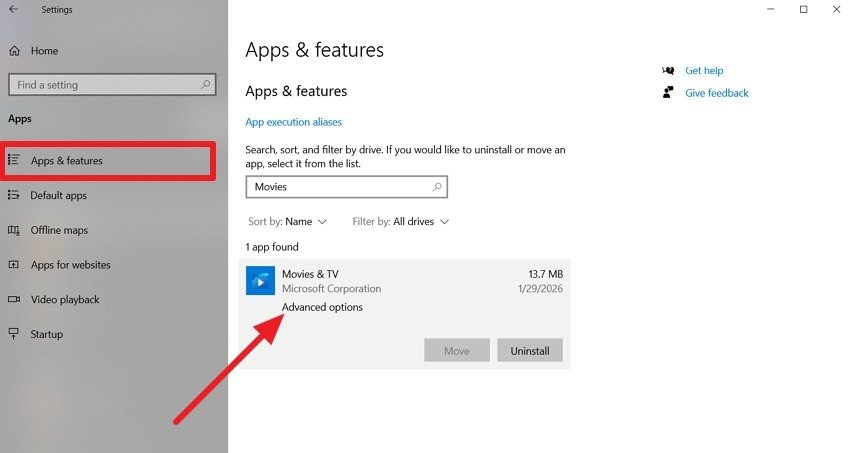Click the Give feedback link
Viewport: 850px width, 453px height.
click(717, 93)
